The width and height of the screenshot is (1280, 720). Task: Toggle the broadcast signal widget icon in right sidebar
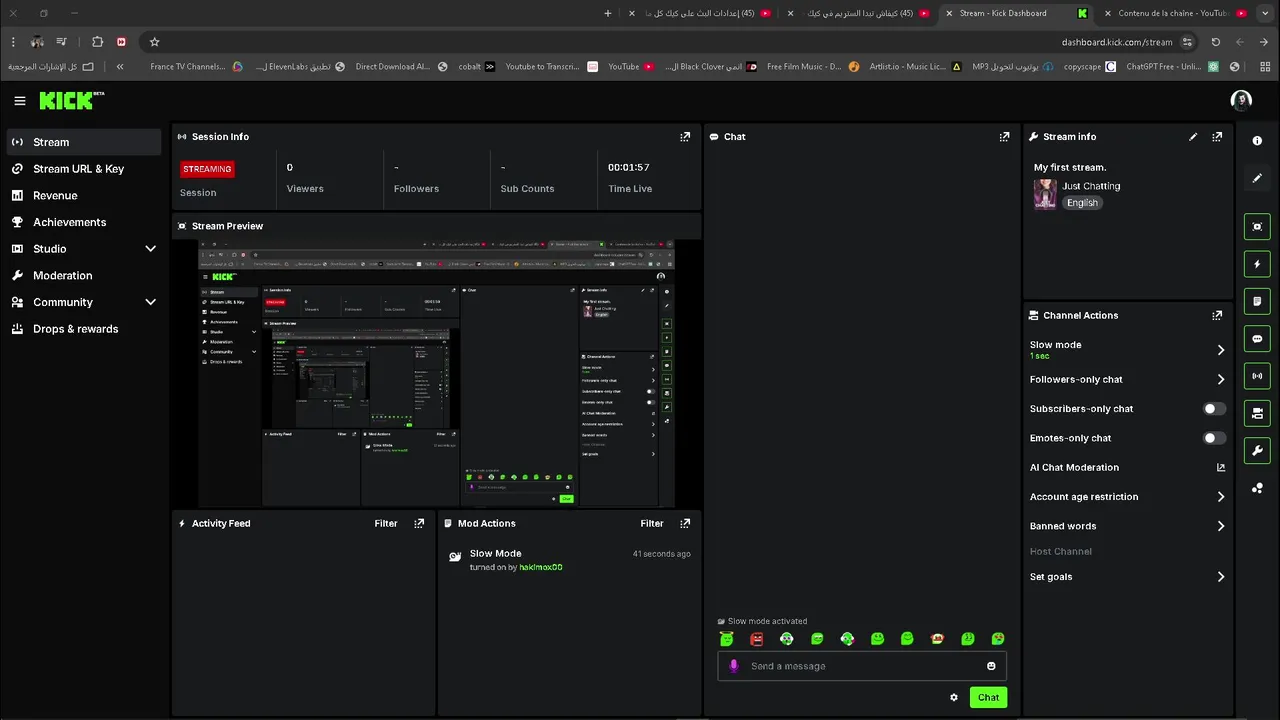(x=1257, y=376)
